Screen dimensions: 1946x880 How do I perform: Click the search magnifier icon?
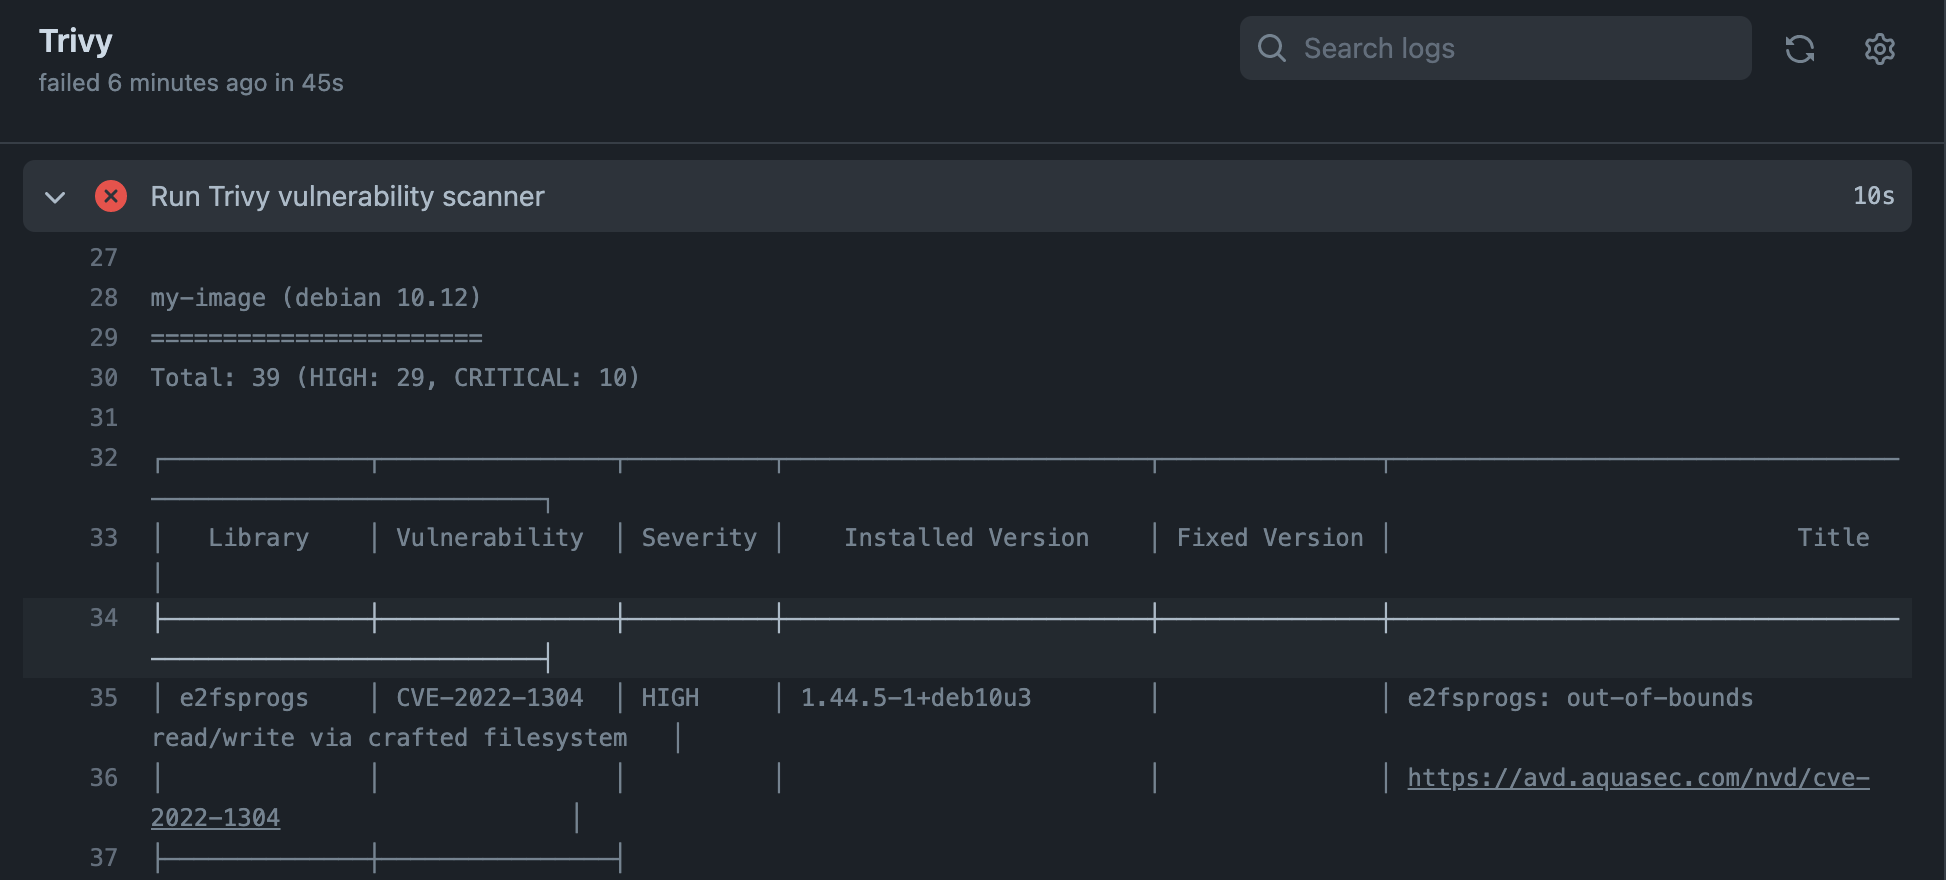click(x=1272, y=48)
